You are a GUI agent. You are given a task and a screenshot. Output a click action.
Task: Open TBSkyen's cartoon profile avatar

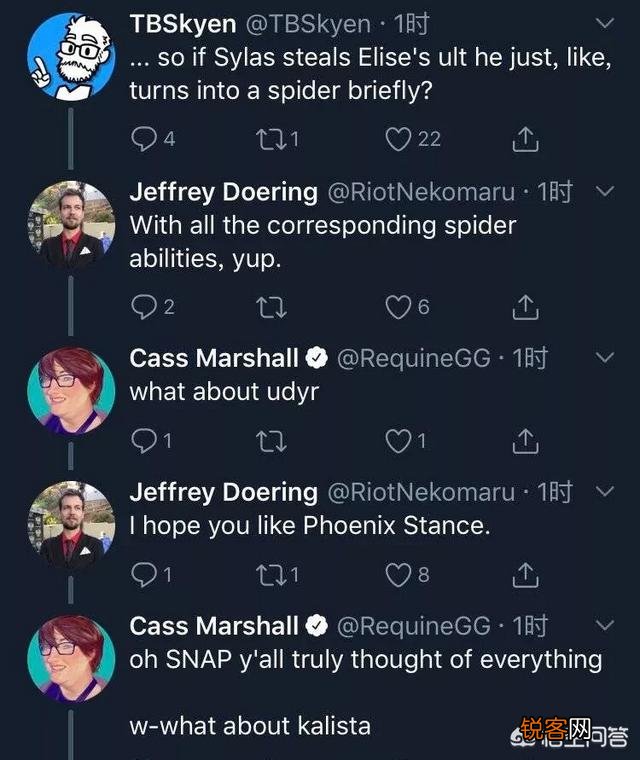click(71, 56)
